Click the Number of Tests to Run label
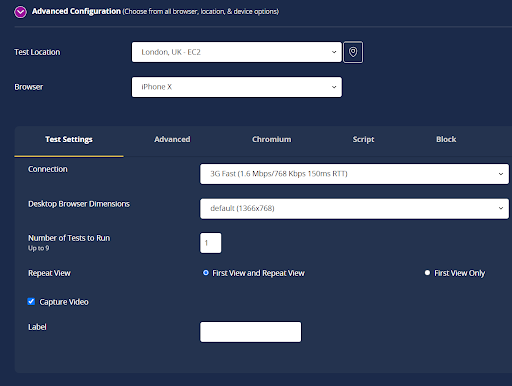512x386 pixels. click(69, 238)
